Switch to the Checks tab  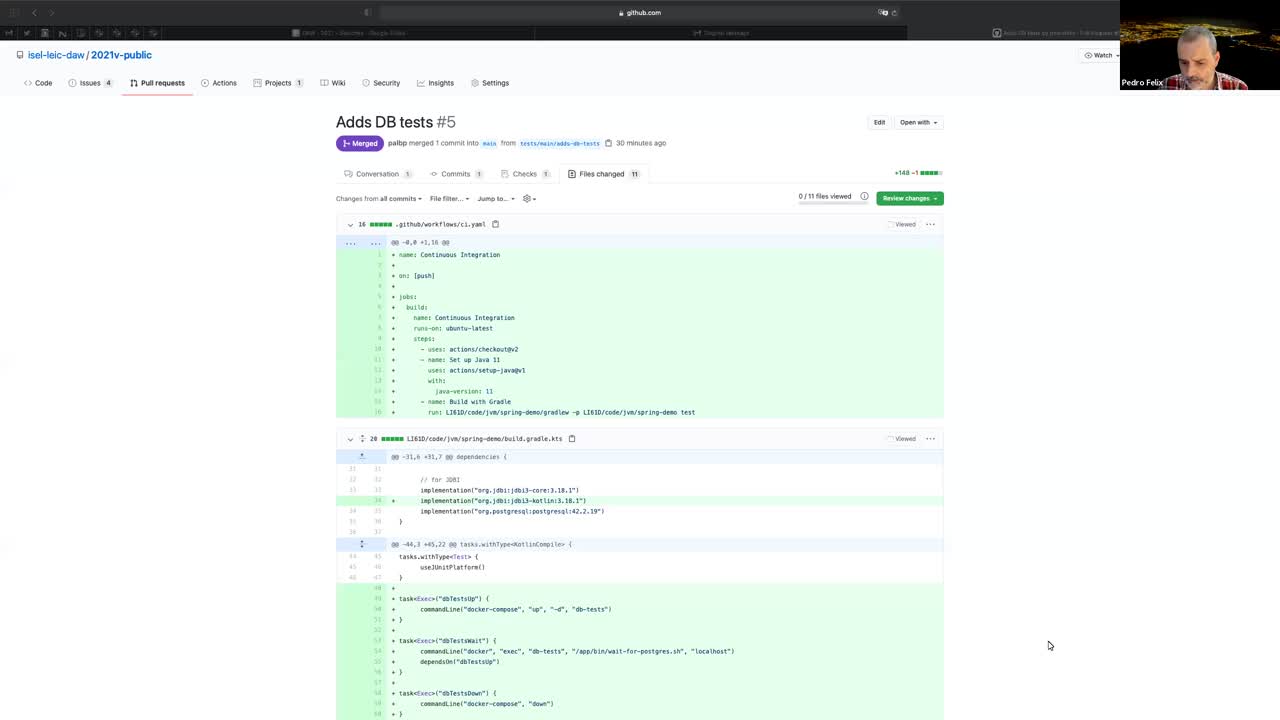coord(525,174)
